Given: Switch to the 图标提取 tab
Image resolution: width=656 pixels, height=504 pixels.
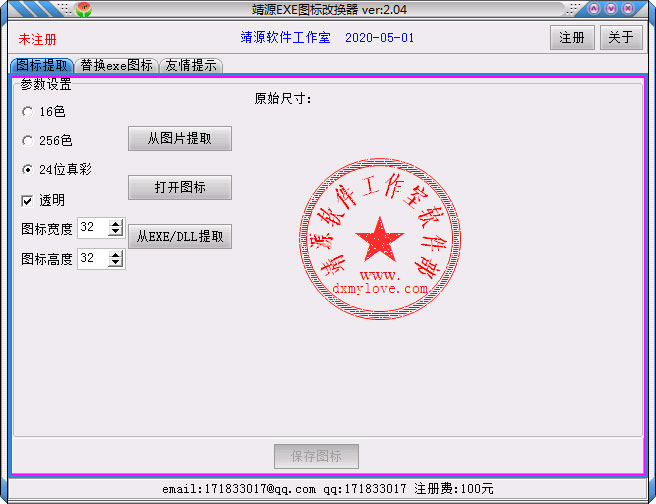Looking at the screenshot, I should 42,66.
